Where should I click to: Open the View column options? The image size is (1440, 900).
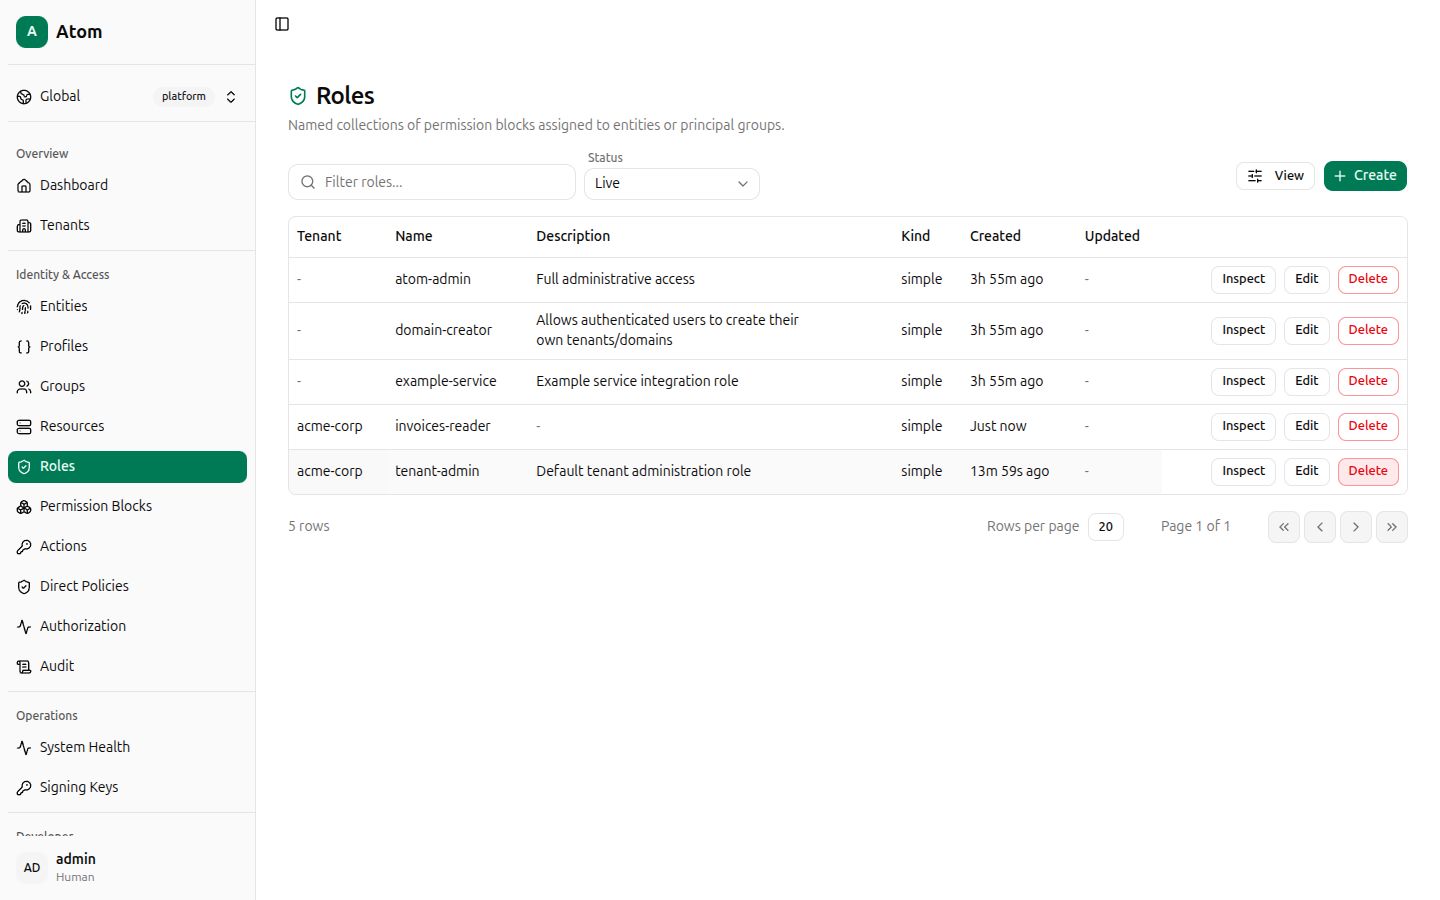[x=1275, y=176]
